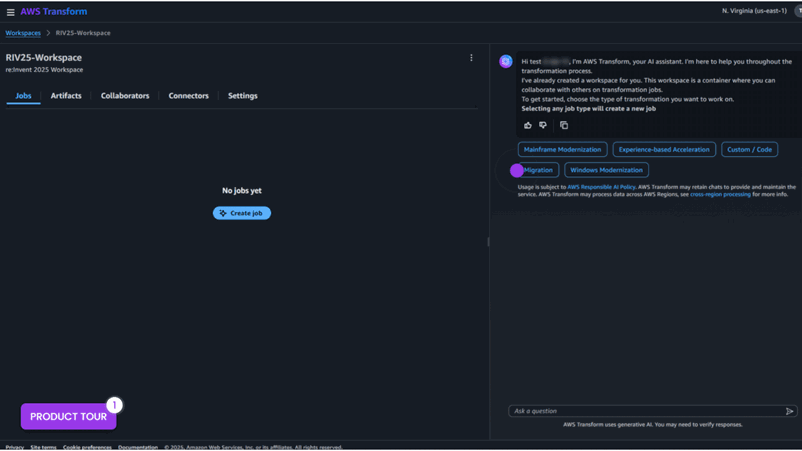Select Mainframe Modernization job type
This screenshot has width=802, height=451.
[562, 150]
